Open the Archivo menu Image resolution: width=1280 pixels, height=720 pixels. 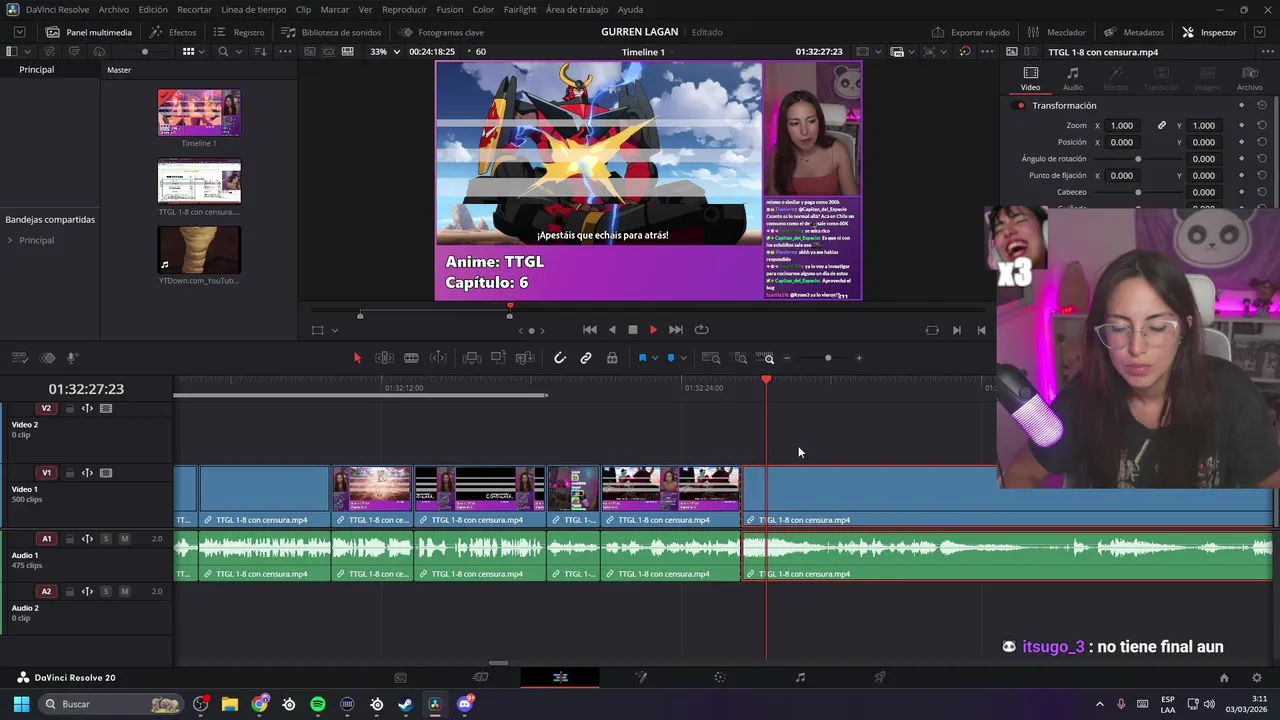tap(113, 9)
